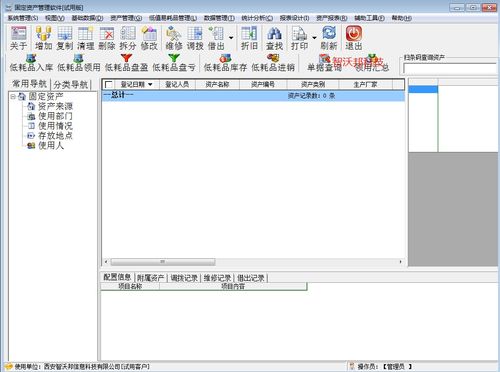500x372 pixels.
Task: Open dropdown arrow next to 借出
Action: tap(231, 38)
